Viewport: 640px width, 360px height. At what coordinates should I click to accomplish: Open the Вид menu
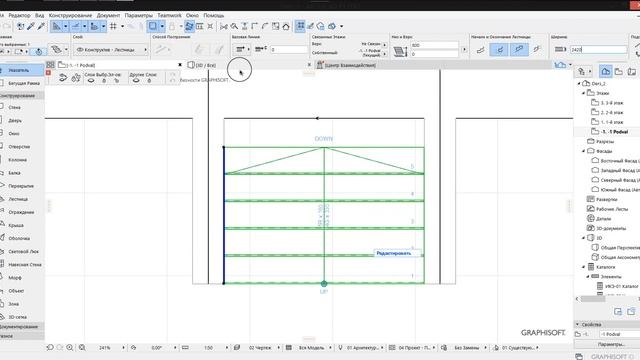pos(40,16)
